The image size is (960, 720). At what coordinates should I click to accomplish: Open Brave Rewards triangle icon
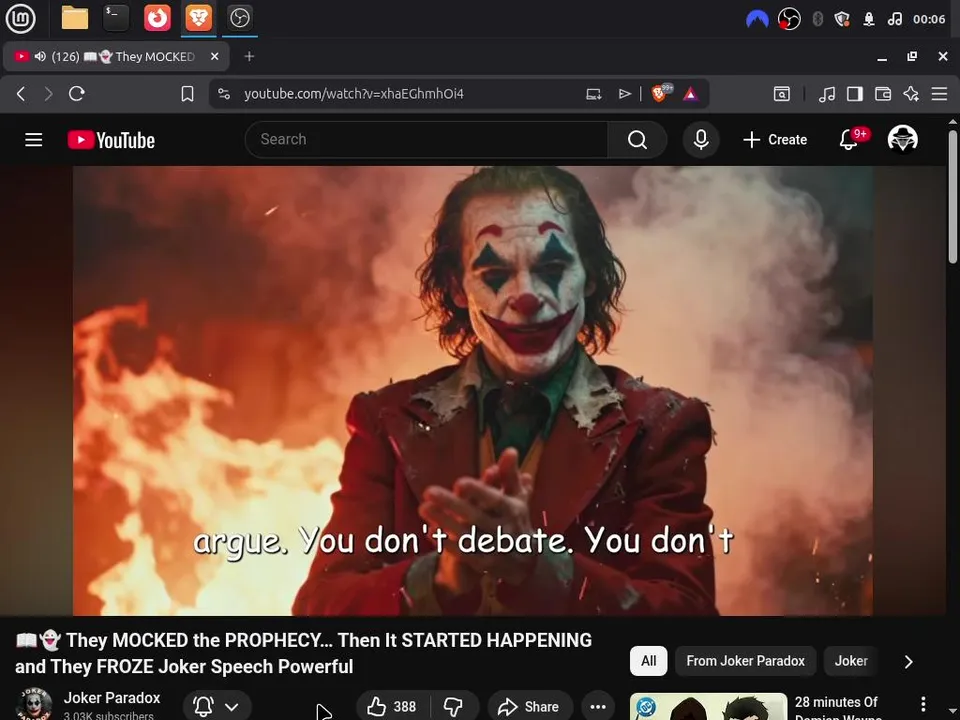[x=691, y=94]
